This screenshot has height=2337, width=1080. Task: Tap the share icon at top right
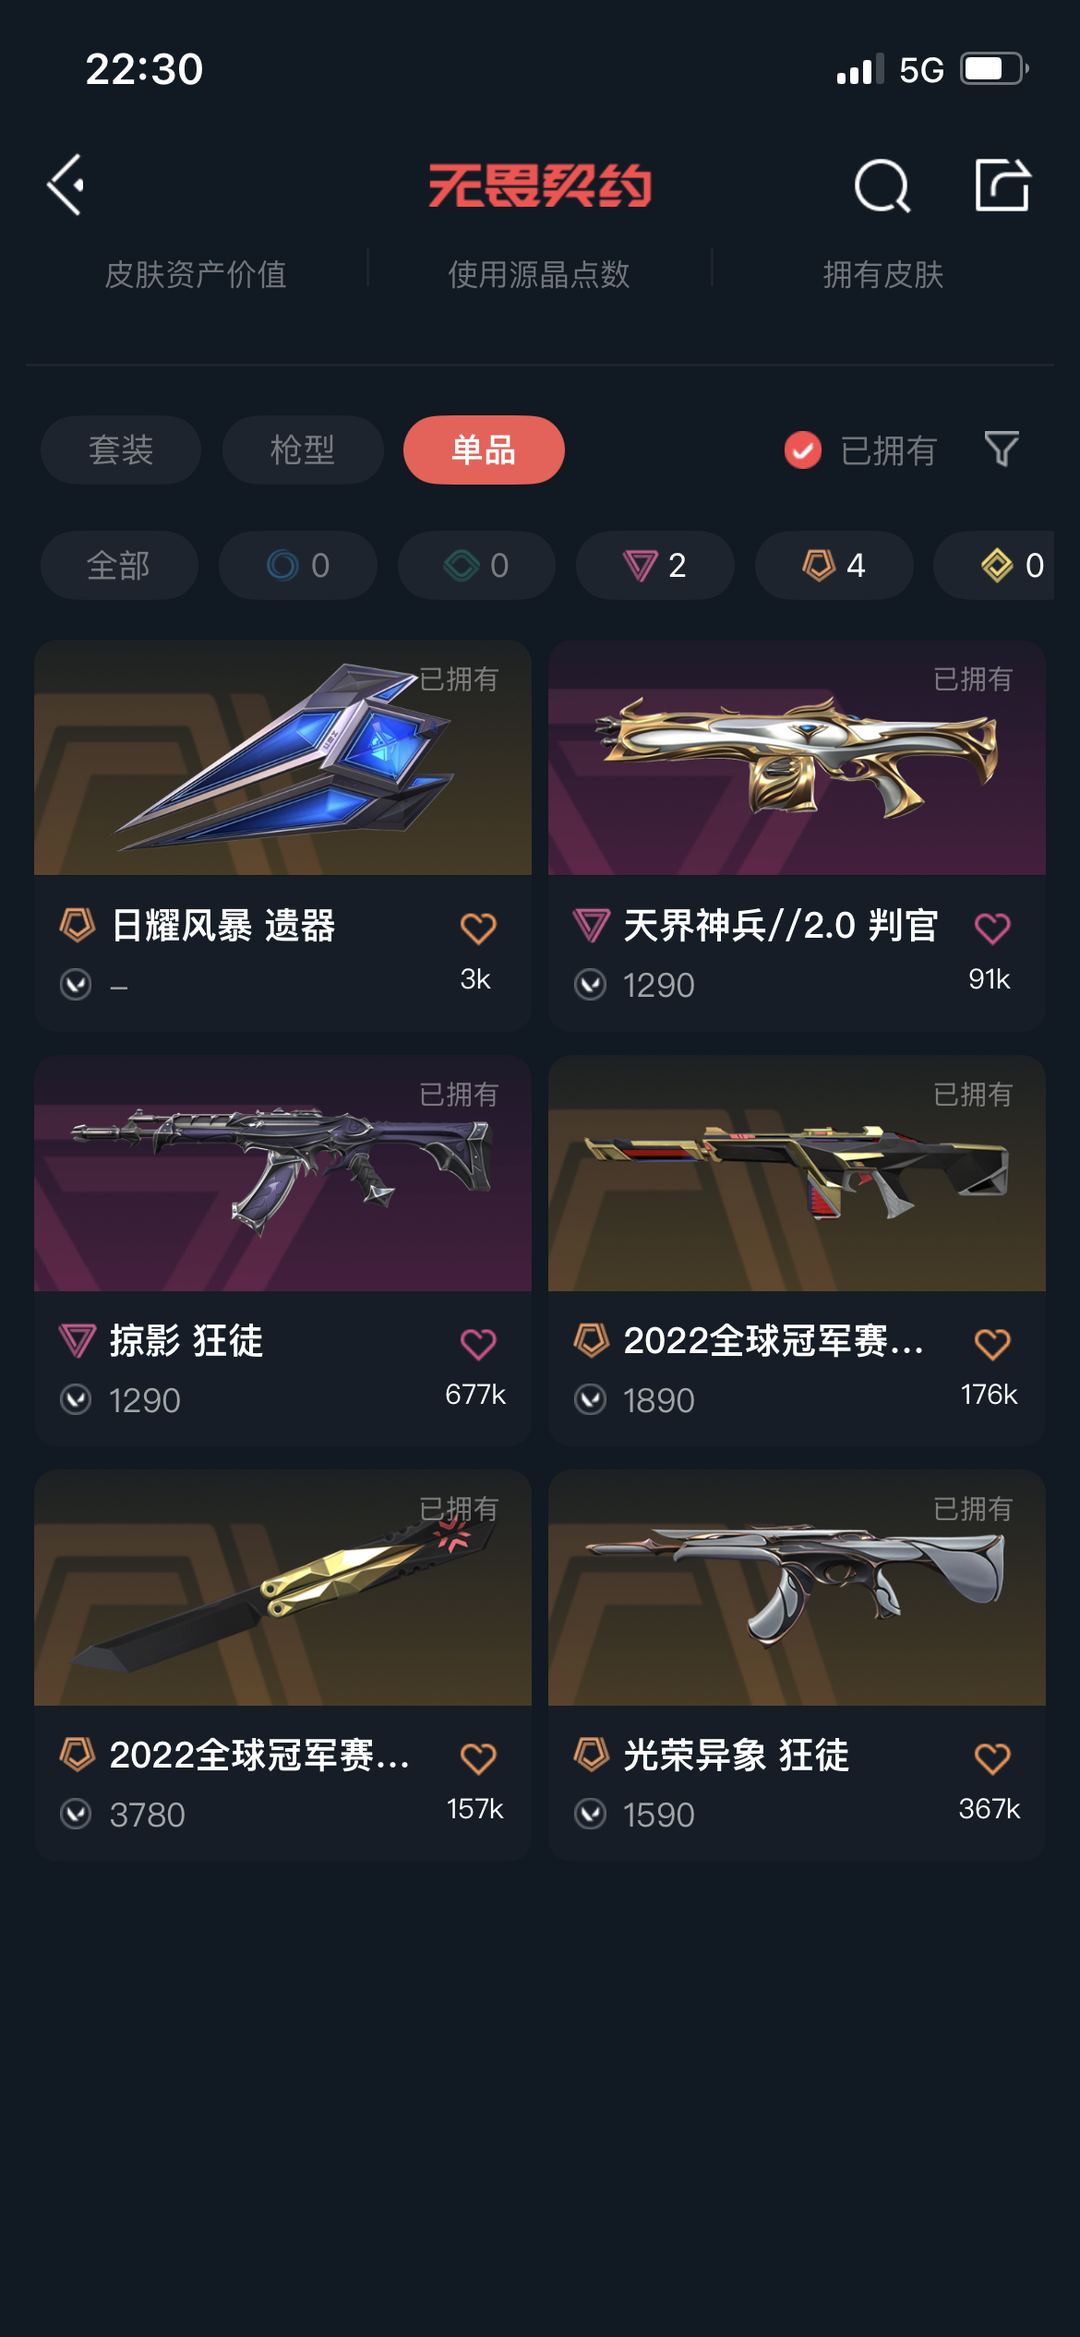click(1002, 185)
